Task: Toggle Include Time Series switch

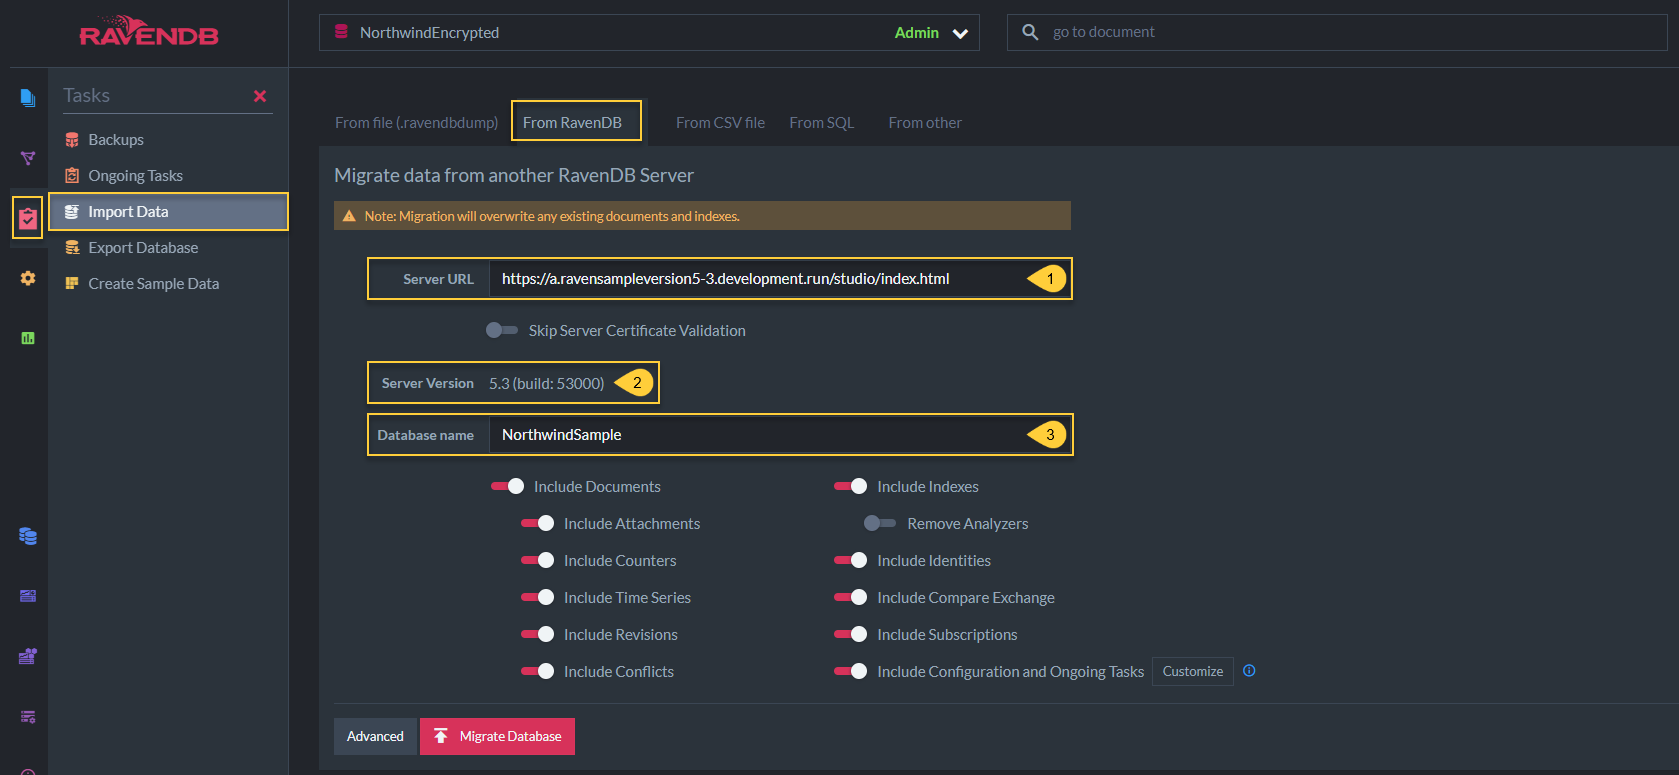Action: click(x=538, y=597)
